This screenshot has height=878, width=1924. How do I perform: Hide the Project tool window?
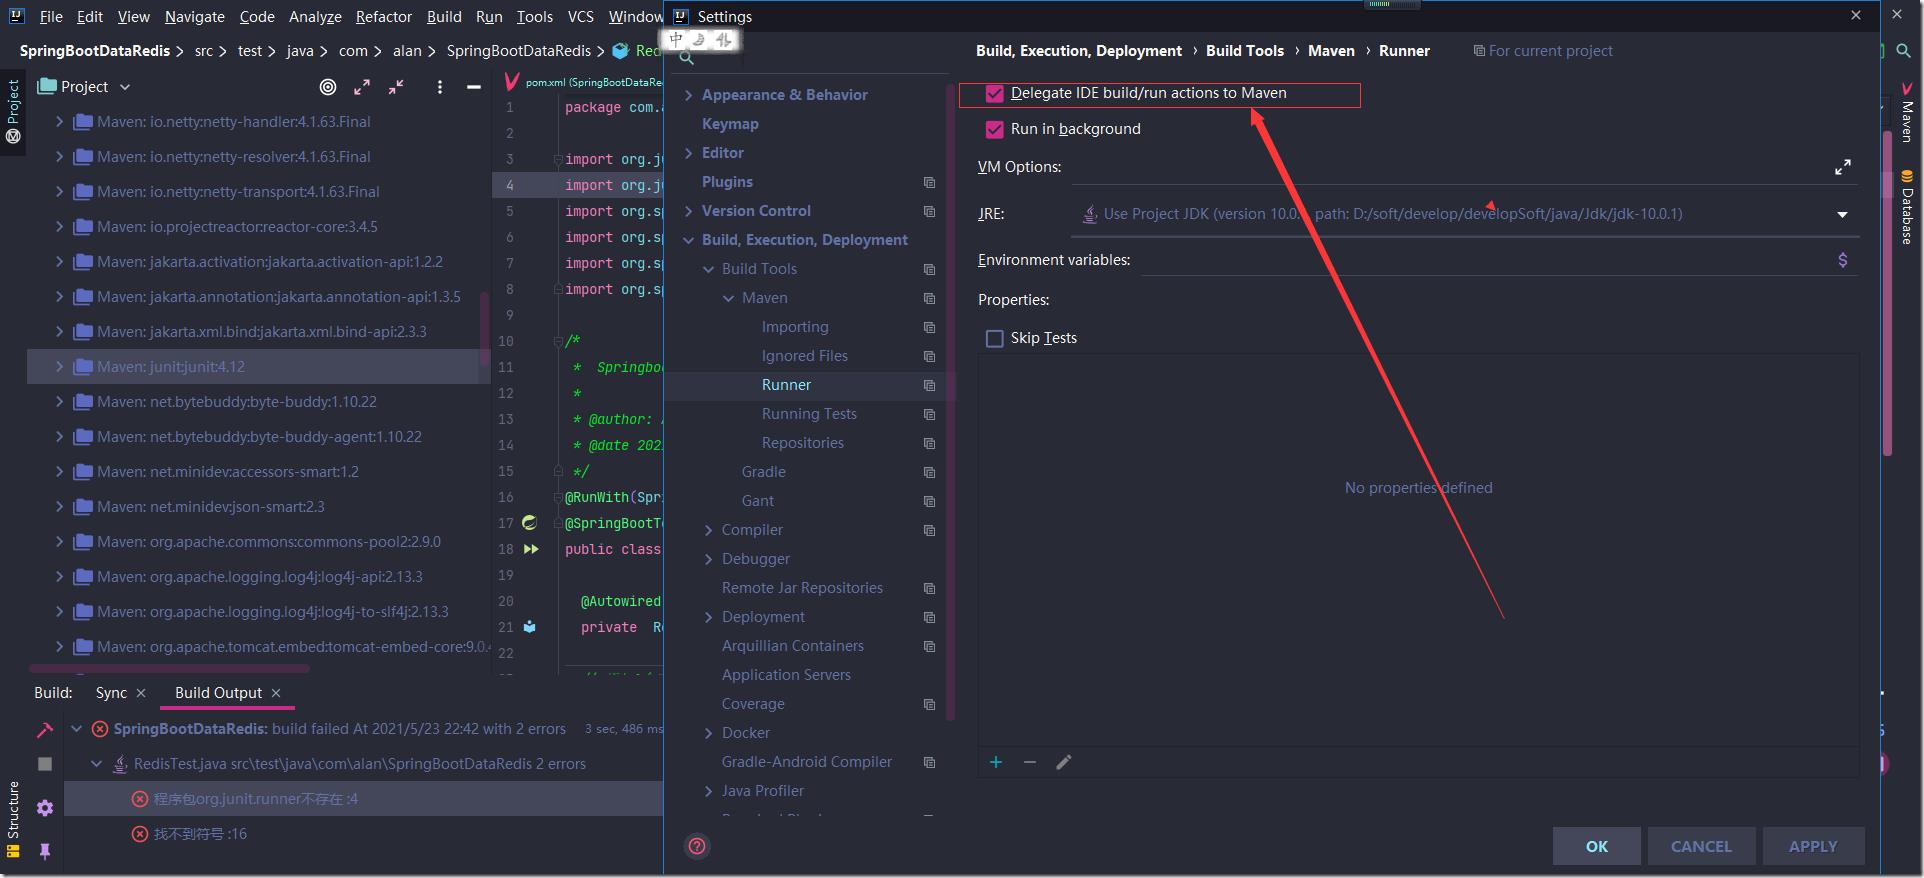[x=474, y=87]
